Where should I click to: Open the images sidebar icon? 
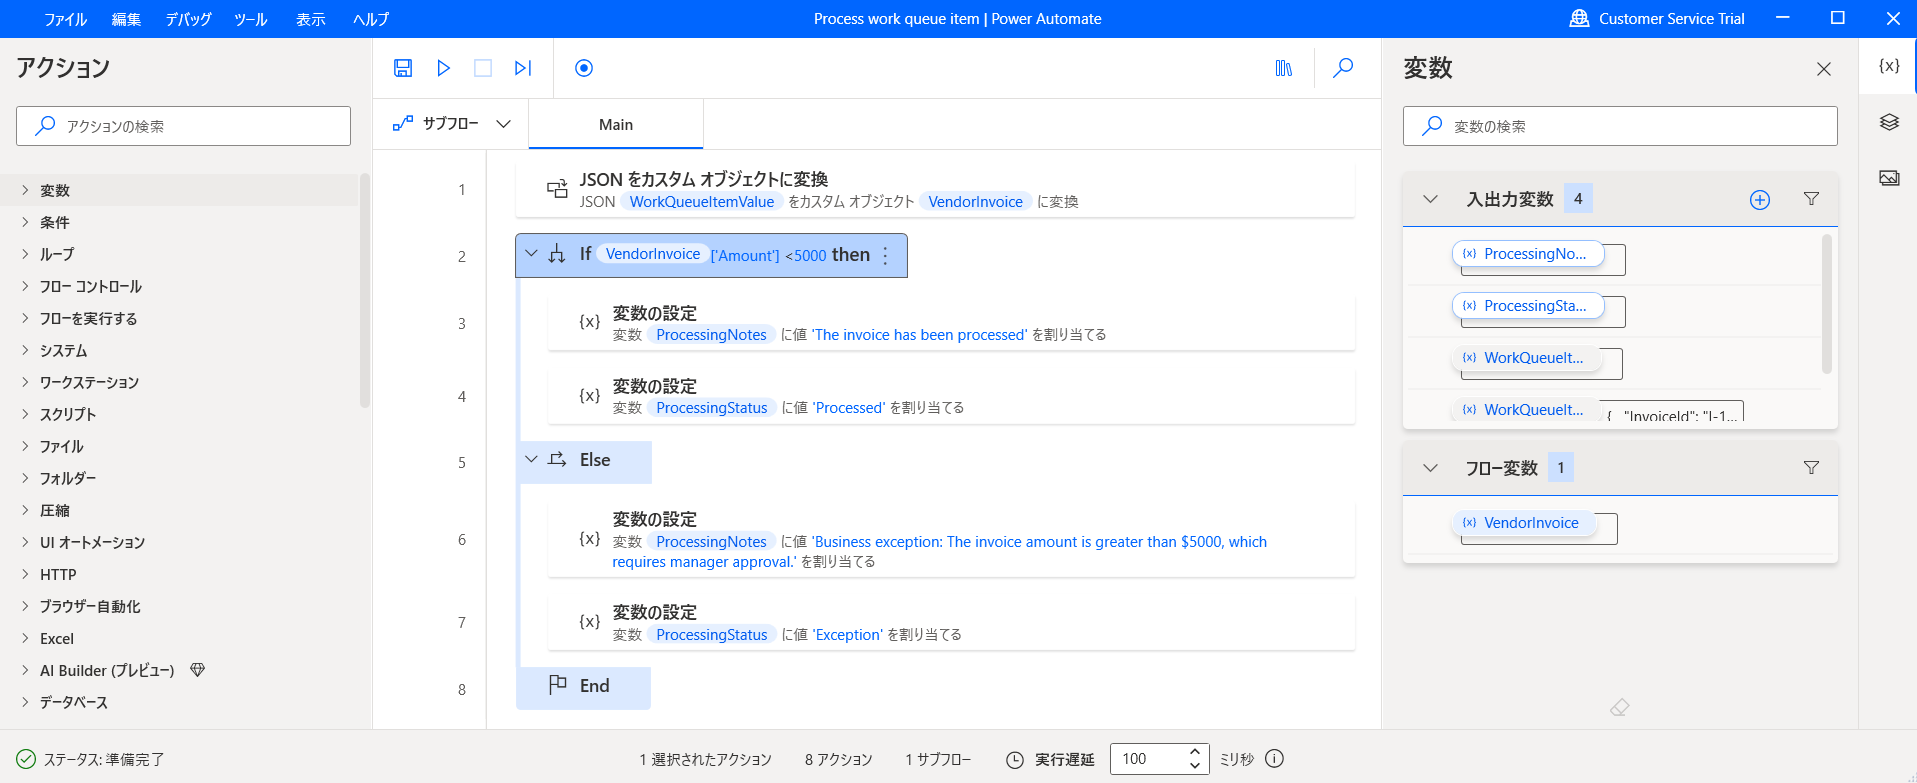(1889, 178)
